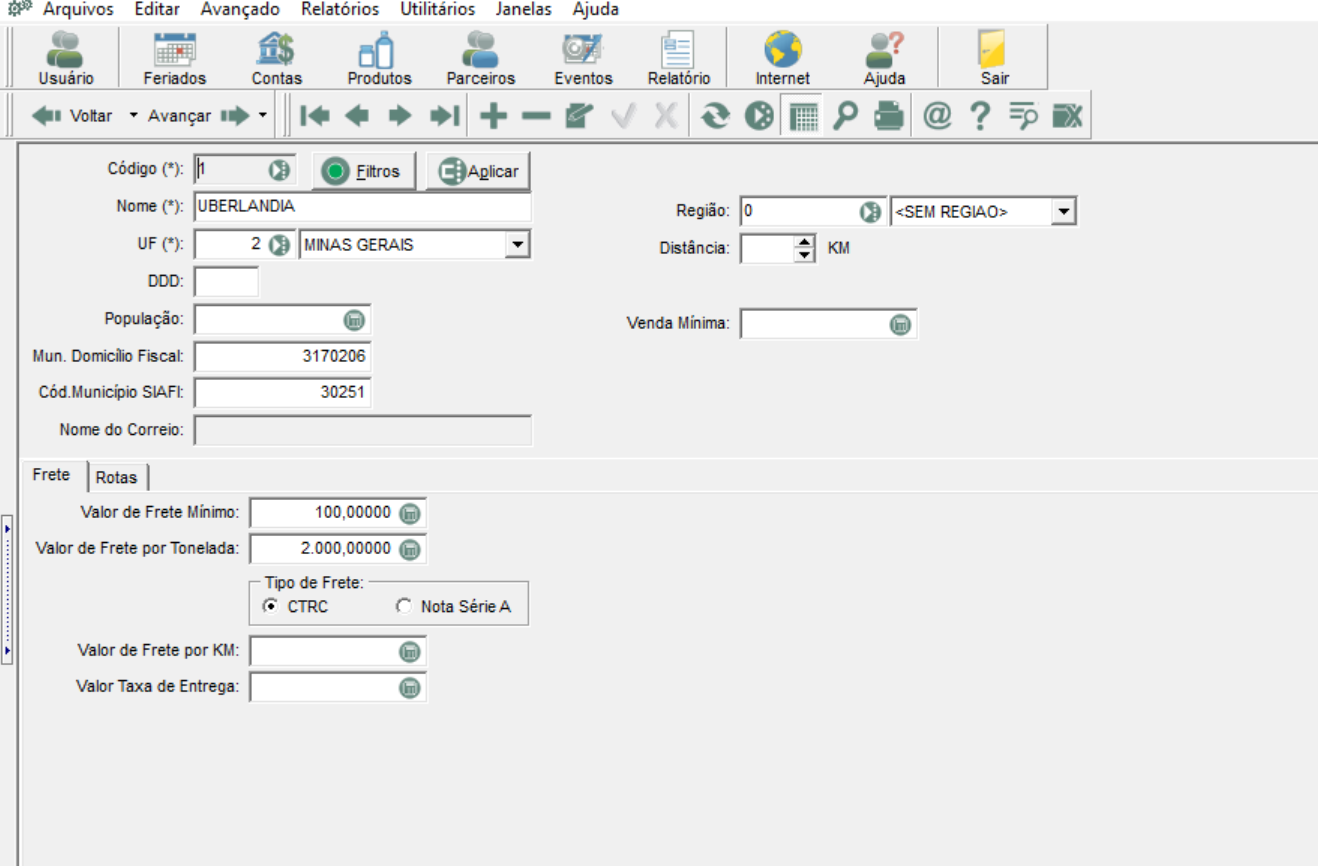Go to the first record
The height and width of the screenshot is (866, 1318).
(x=314, y=116)
